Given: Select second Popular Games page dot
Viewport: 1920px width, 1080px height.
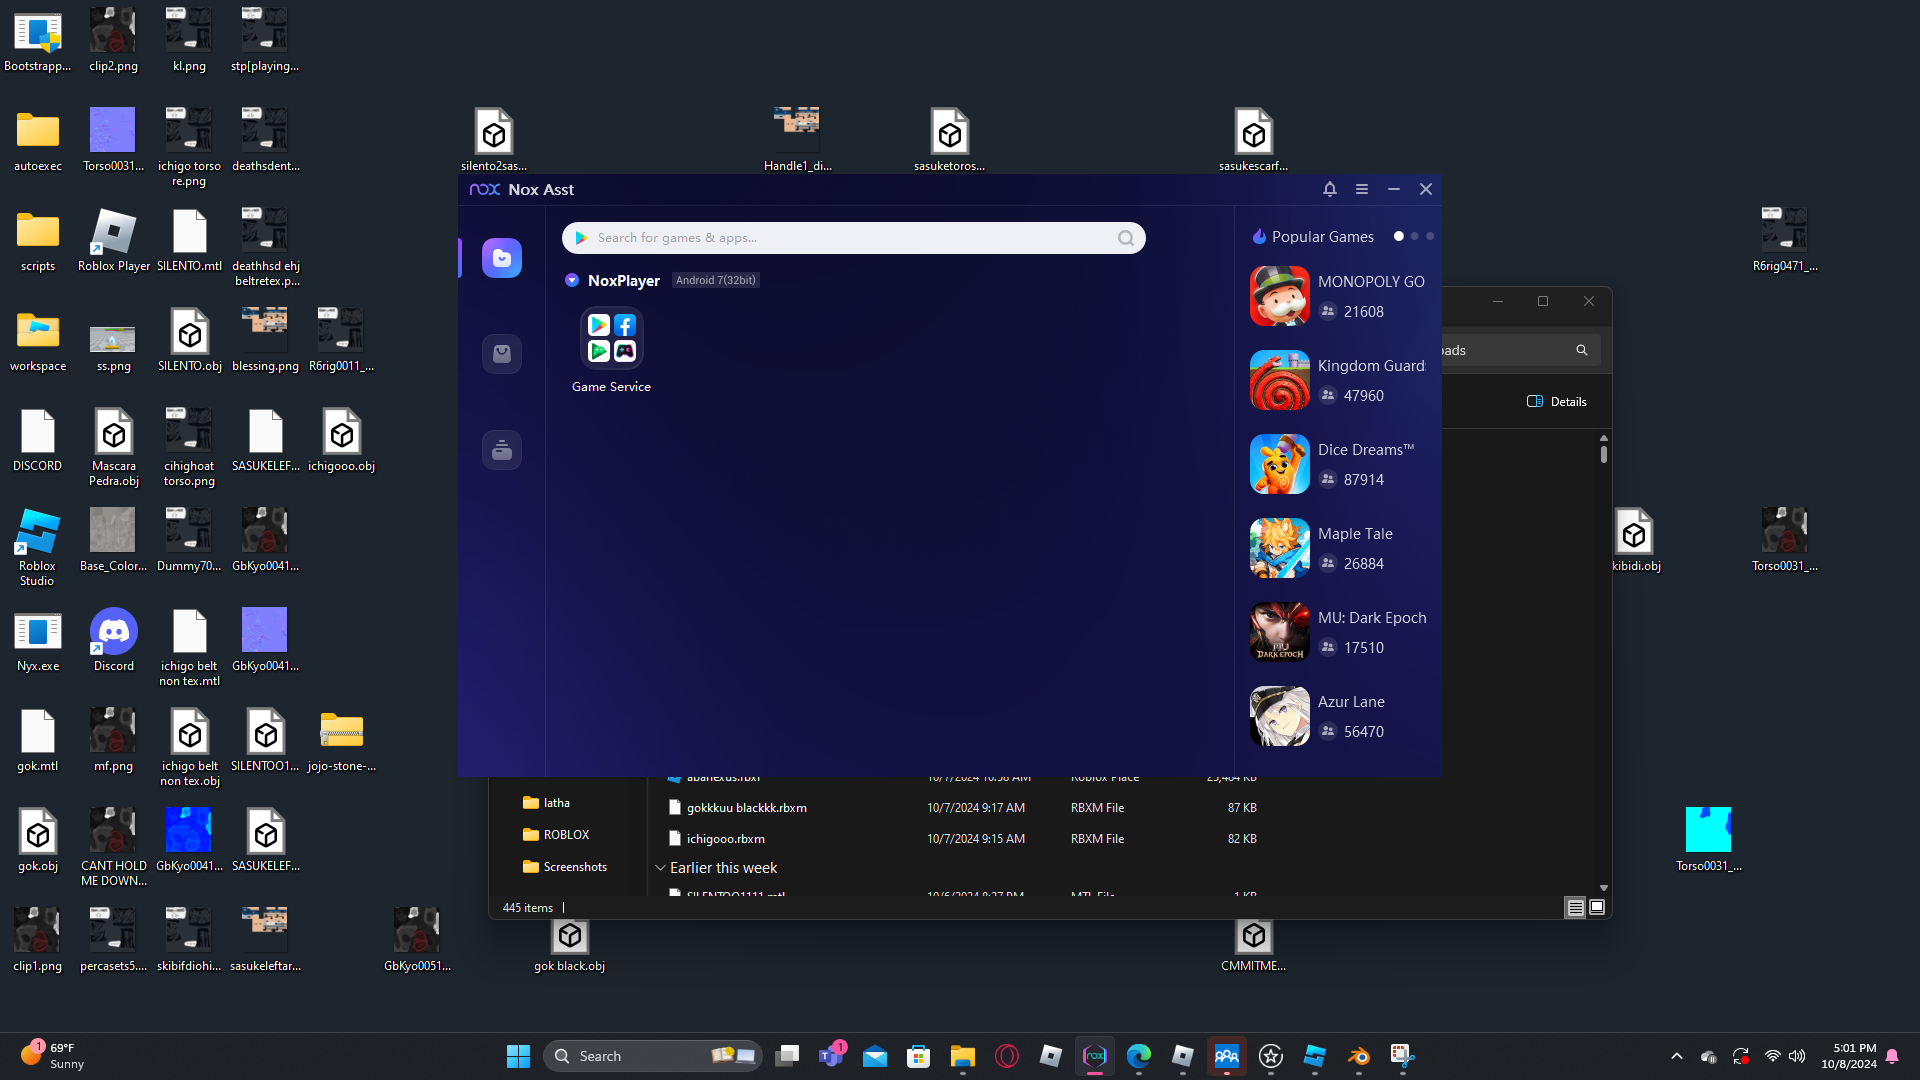Looking at the screenshot, I should click(x=1414, y=237).
